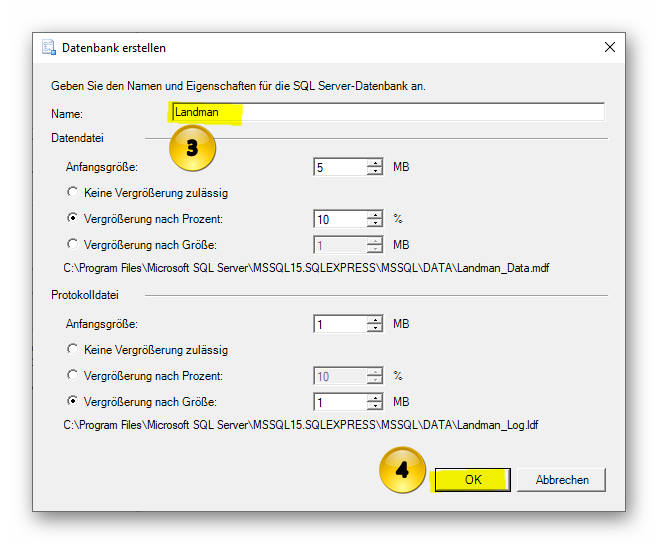Increase Datendatei Anfangsgröße with up arrow

pos(375,163)
